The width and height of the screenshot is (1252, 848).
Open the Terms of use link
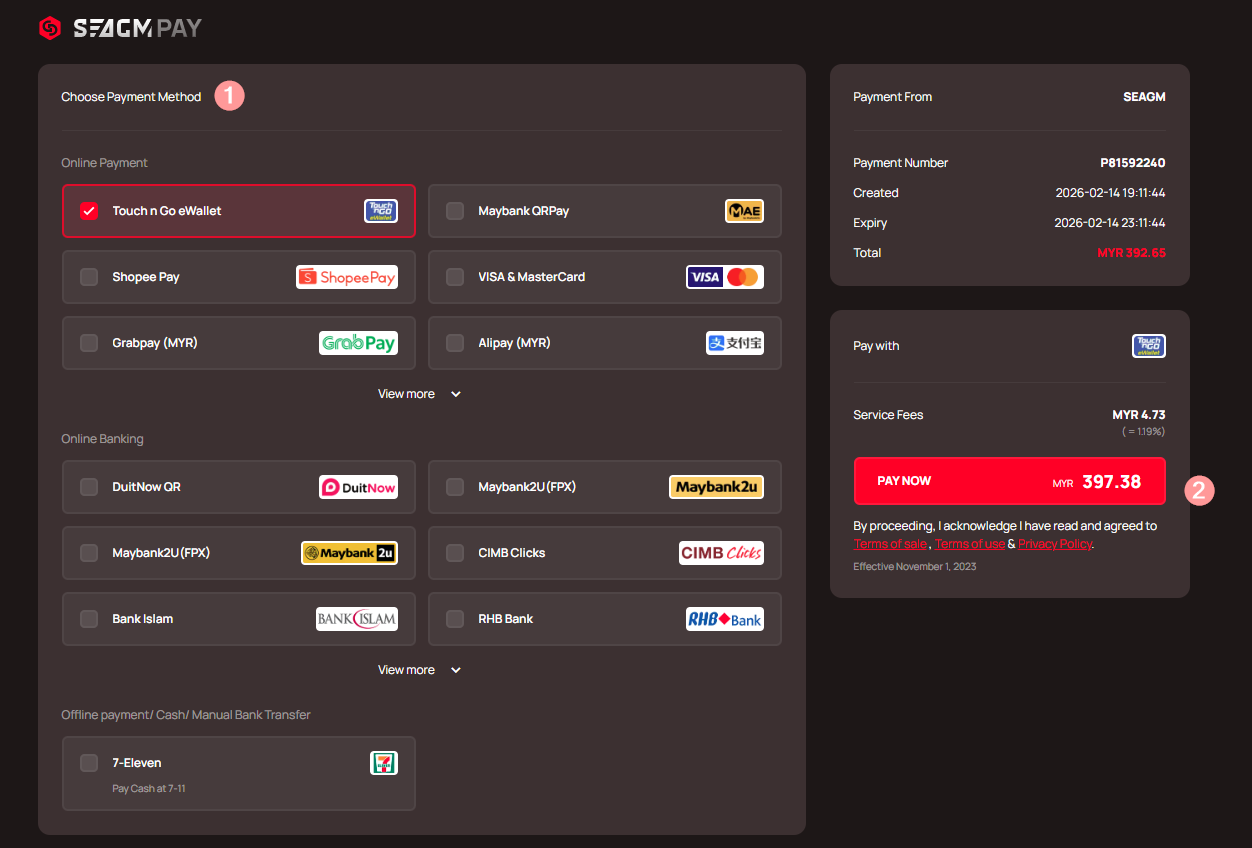click(969, 544)
